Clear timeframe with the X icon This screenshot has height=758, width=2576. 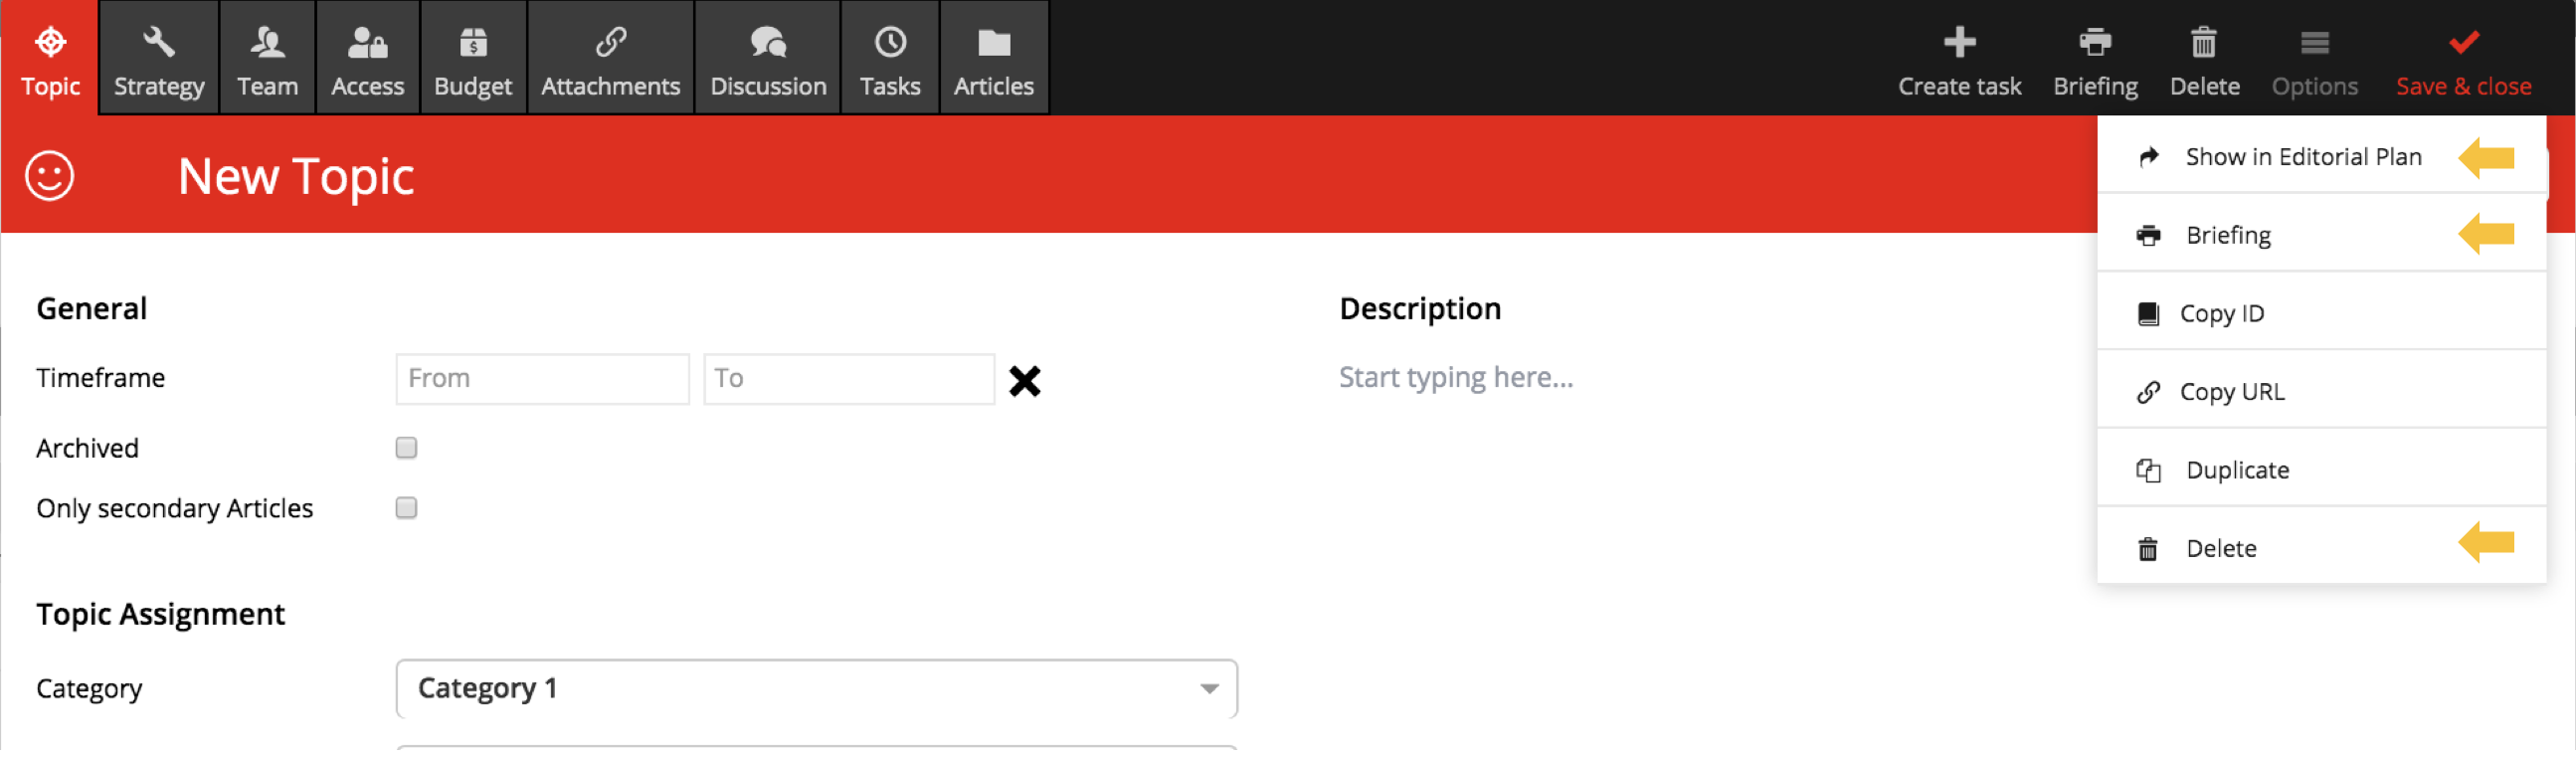click(1024, 381)
